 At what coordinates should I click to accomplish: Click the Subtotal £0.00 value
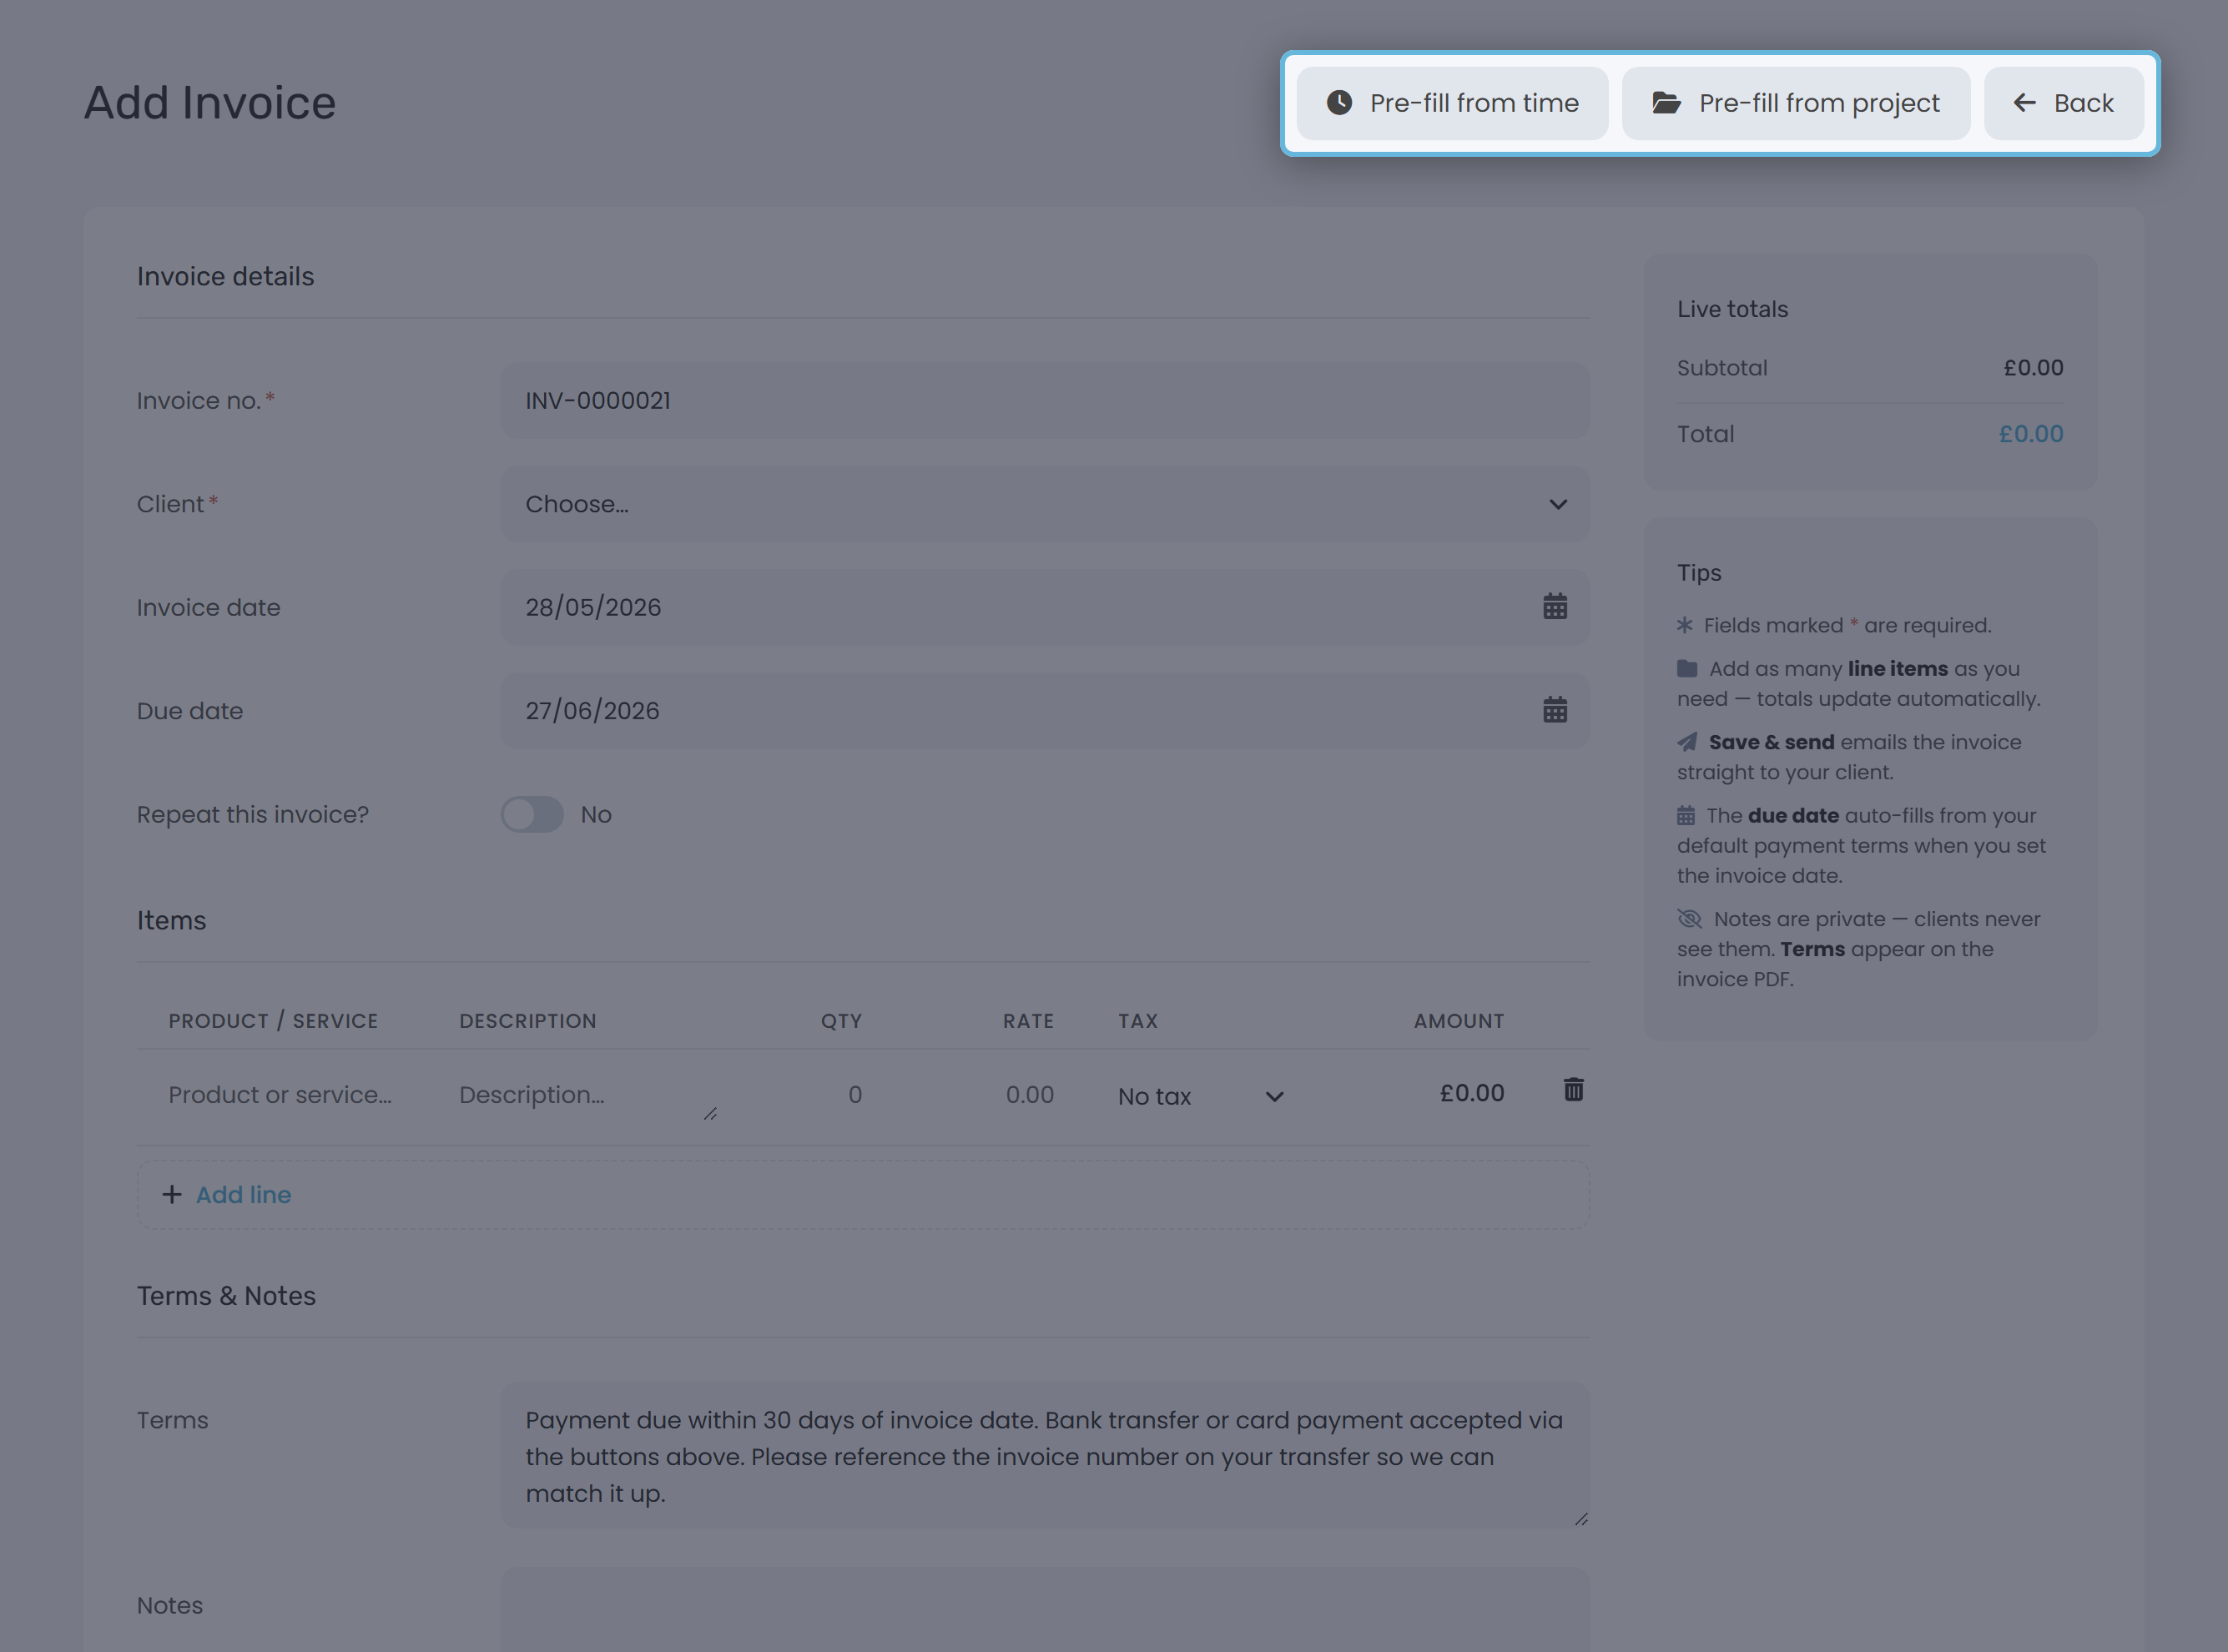tap(2033, 368)
